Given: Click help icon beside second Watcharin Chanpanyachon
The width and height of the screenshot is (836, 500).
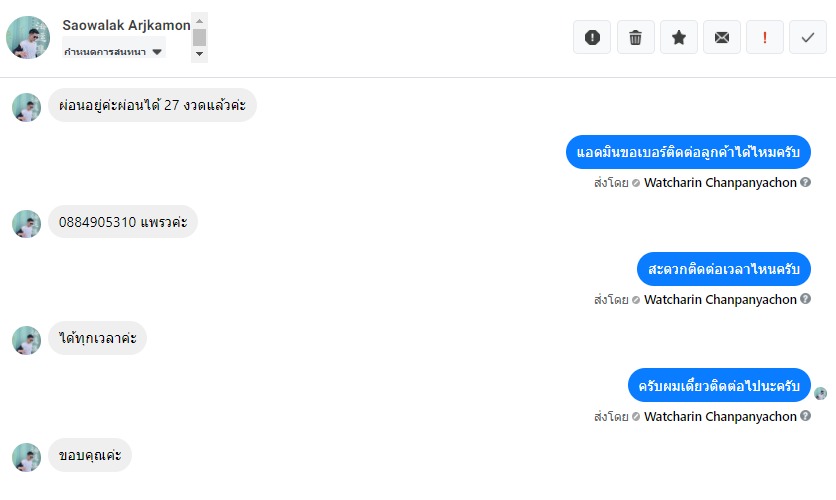Looking at the screenshot, I should point(806,299).
